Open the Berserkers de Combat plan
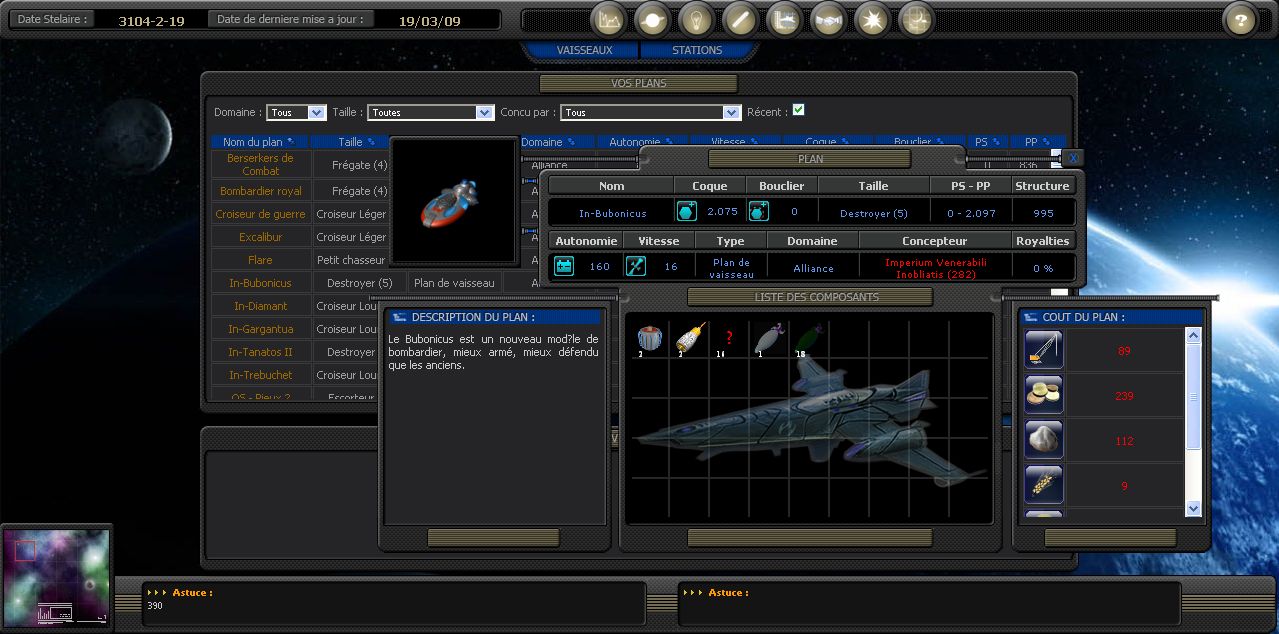 261,164
